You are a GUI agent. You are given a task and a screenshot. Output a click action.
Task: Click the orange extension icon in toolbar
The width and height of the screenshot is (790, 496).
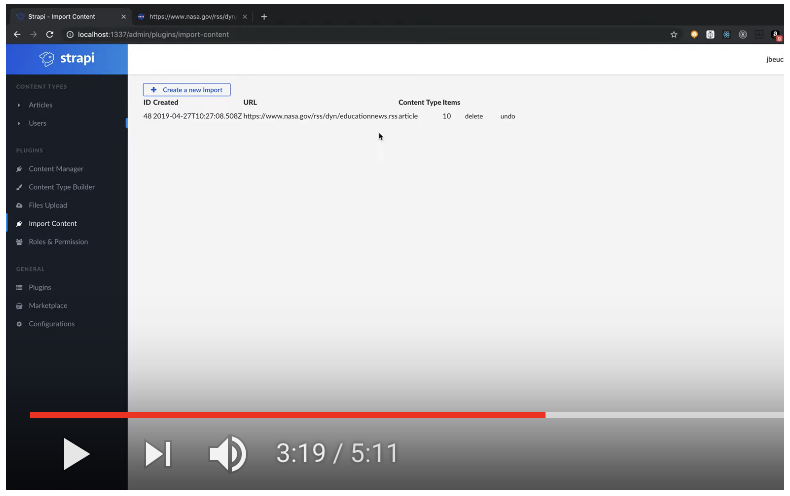pyautogui.click(x=694, y=34)
